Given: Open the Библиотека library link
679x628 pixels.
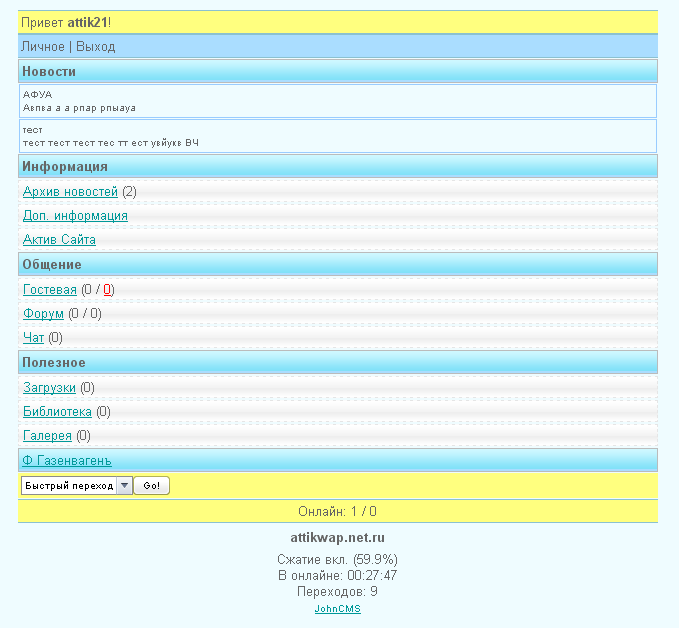Looking at the screenshot, I should coord(57,411).
